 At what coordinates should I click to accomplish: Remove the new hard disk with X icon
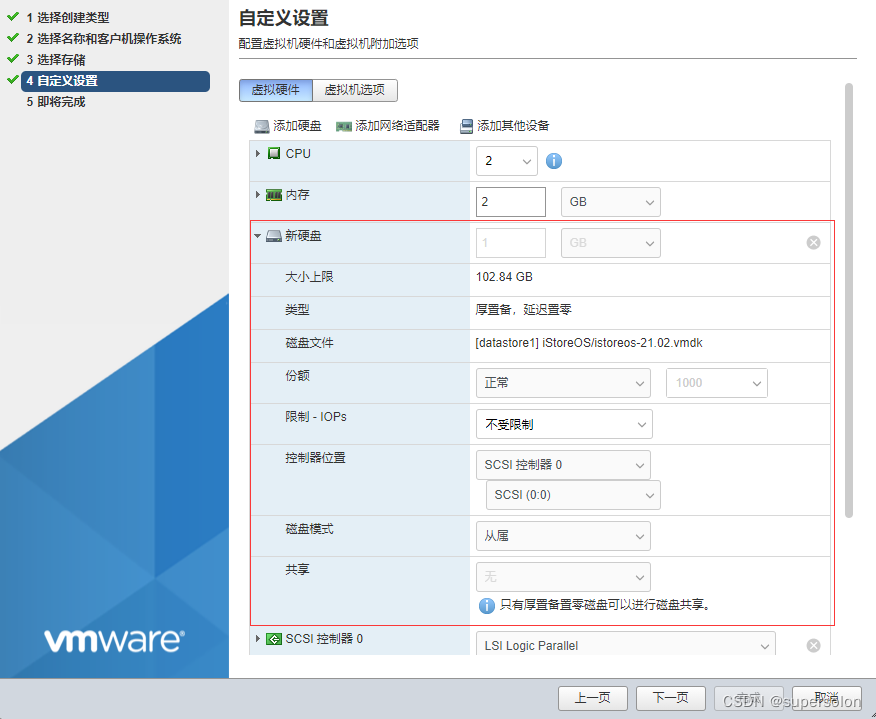pyautogui.click(x=813, y=242)
